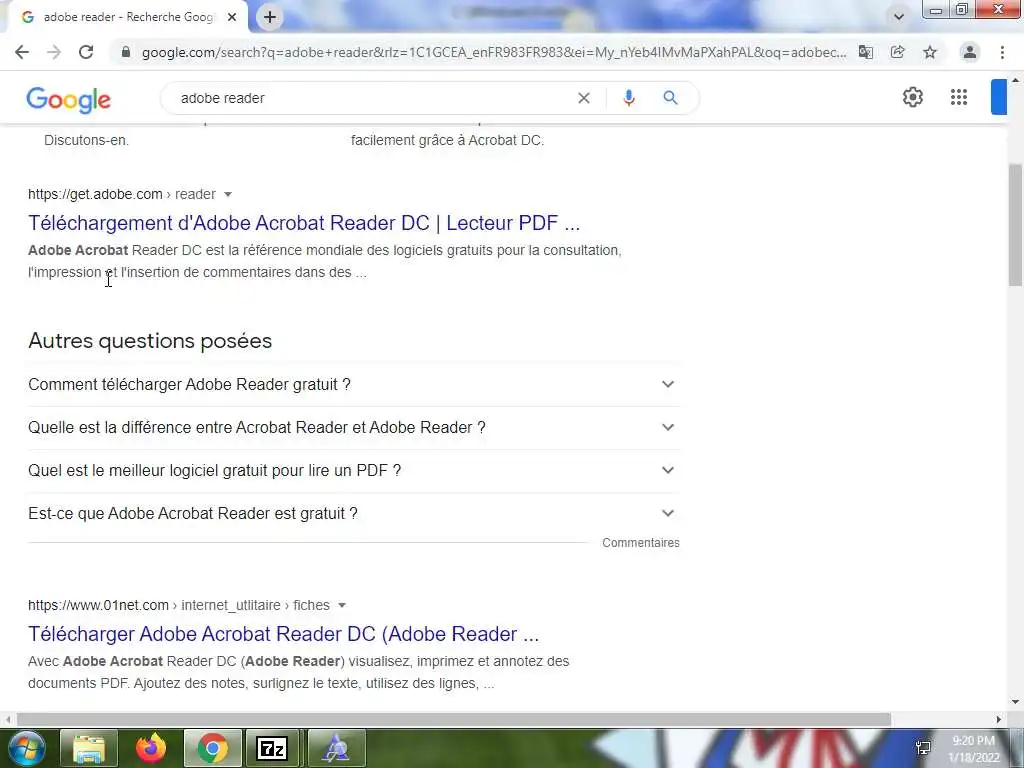Image resolution: width=1024 pixels, height=768 pixels.
Task: Go back to the previous page
Action: pyautogui.click(x=22, y=52)
